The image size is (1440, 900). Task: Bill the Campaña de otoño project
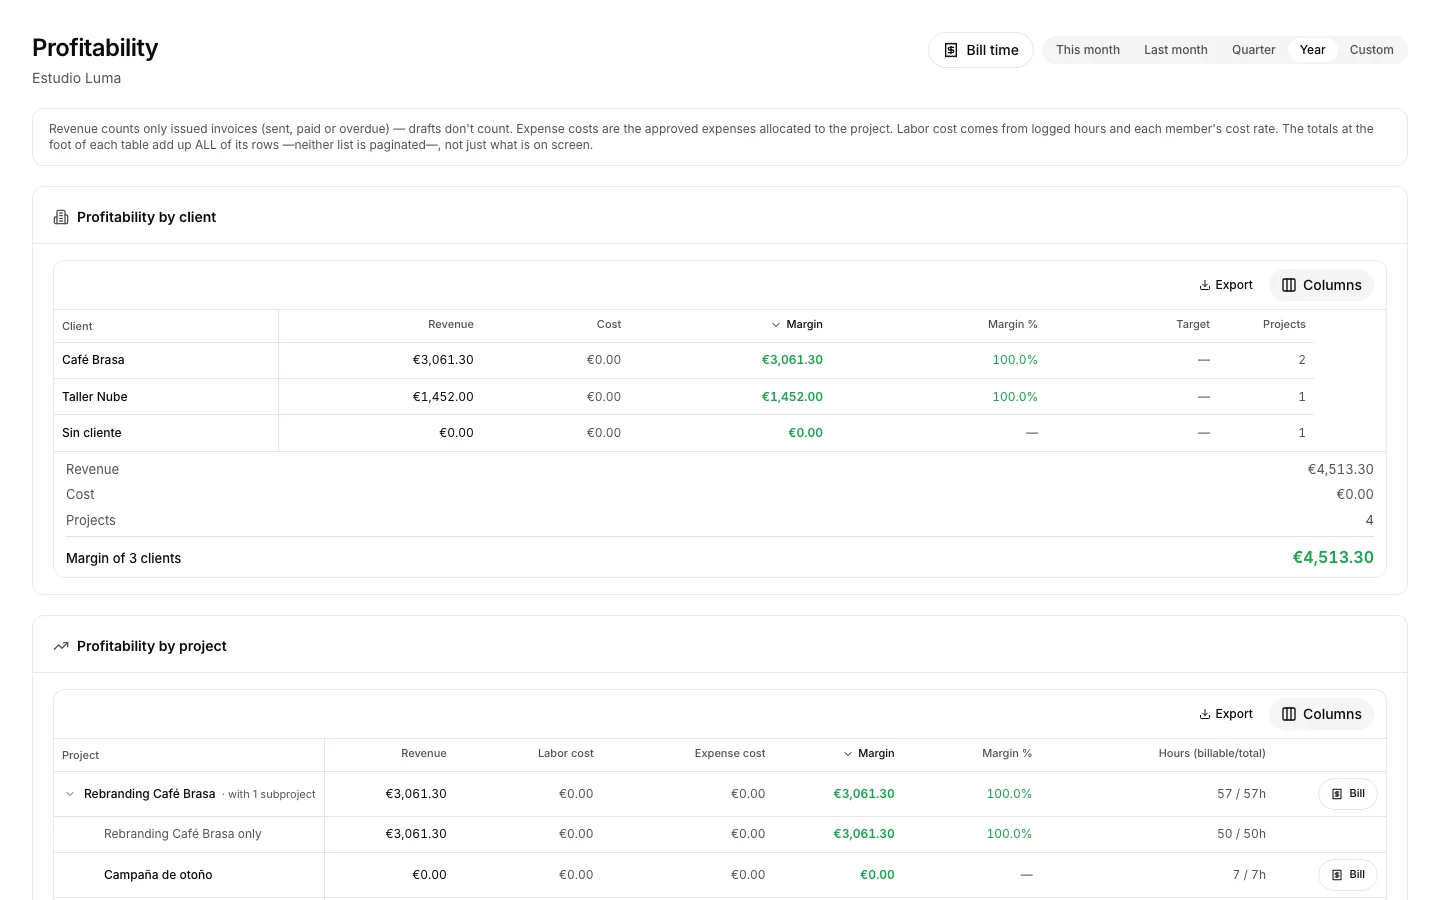[x=1347, y=875]
